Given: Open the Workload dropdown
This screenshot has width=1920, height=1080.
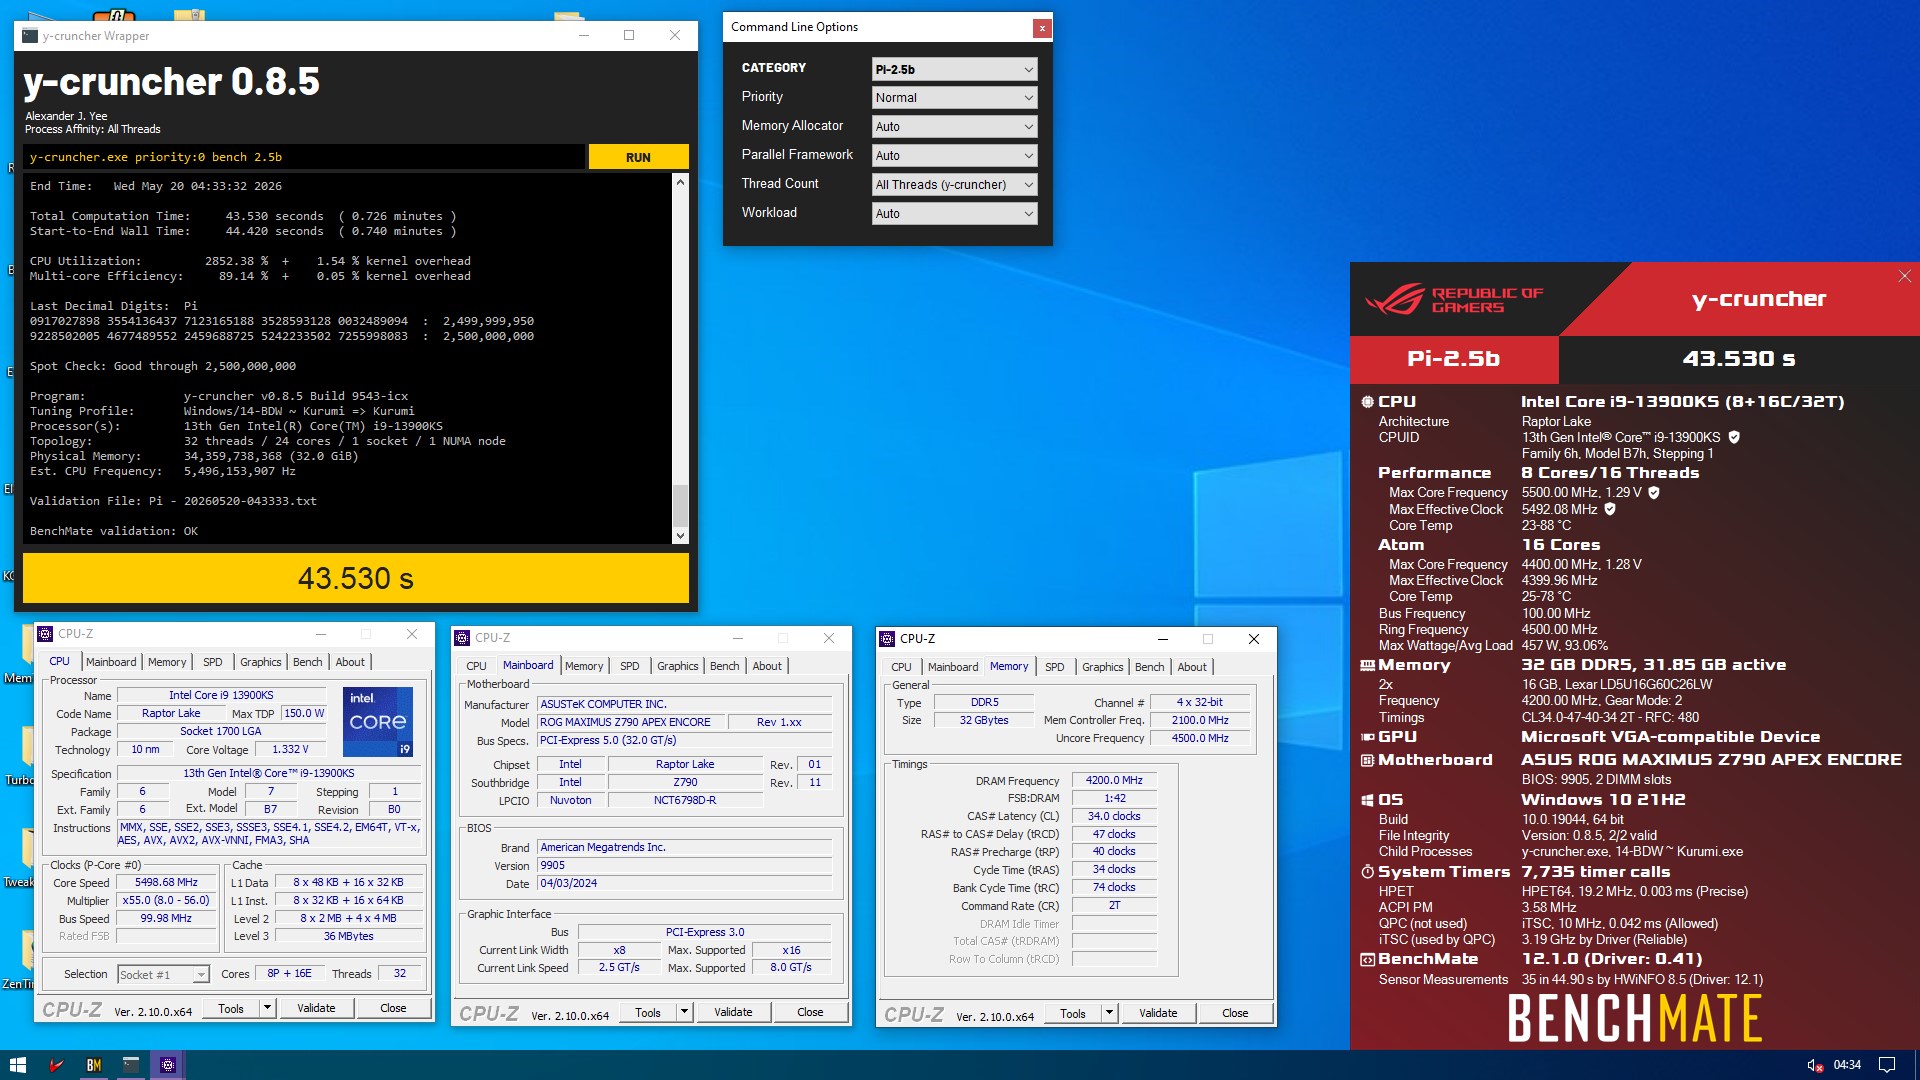Looking at the screenshot, I should [x=954, y=214].
